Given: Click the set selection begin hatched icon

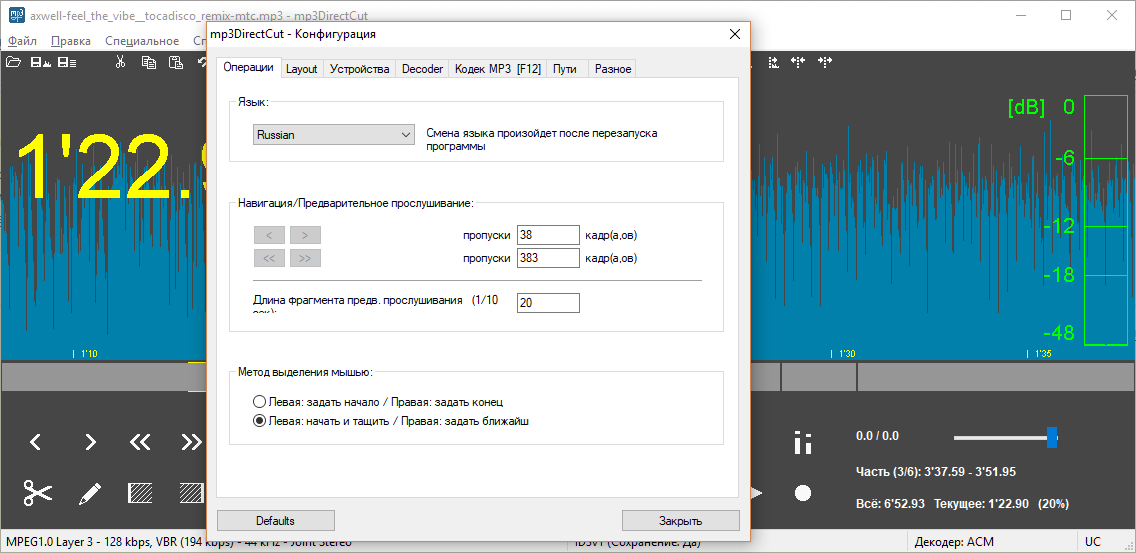Looking at the screenshot, I should click(x=139, y=494).
